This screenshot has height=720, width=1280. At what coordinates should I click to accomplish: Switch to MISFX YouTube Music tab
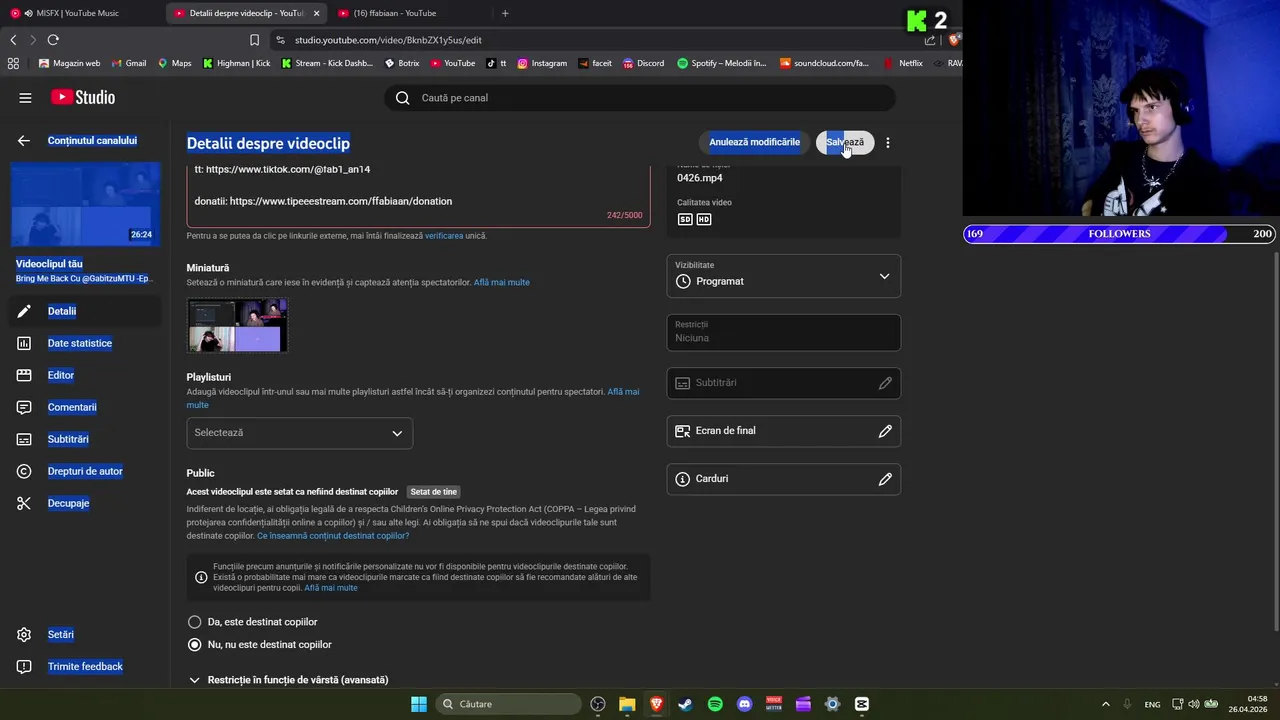pyautogui.click(x=80, y=13)
